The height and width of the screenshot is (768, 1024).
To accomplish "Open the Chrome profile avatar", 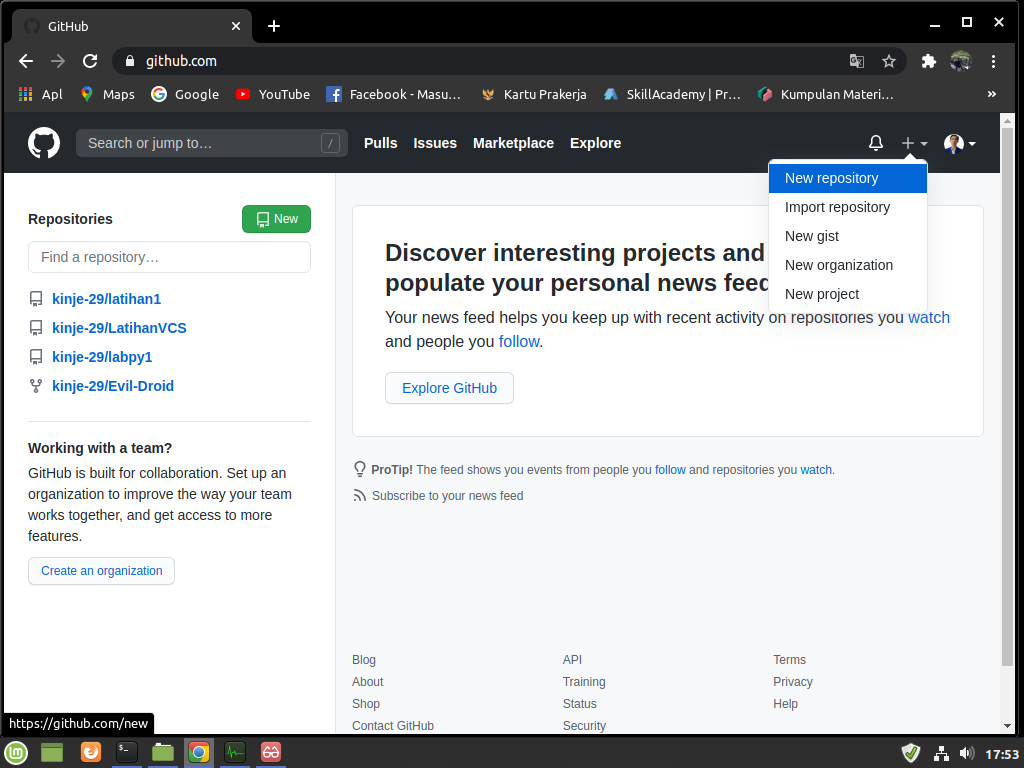I will [961, 61].
